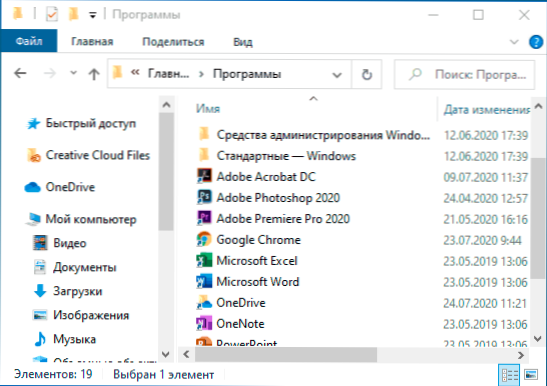Select the Adobe Premiere Pro 2020 icon

[204, 218]
